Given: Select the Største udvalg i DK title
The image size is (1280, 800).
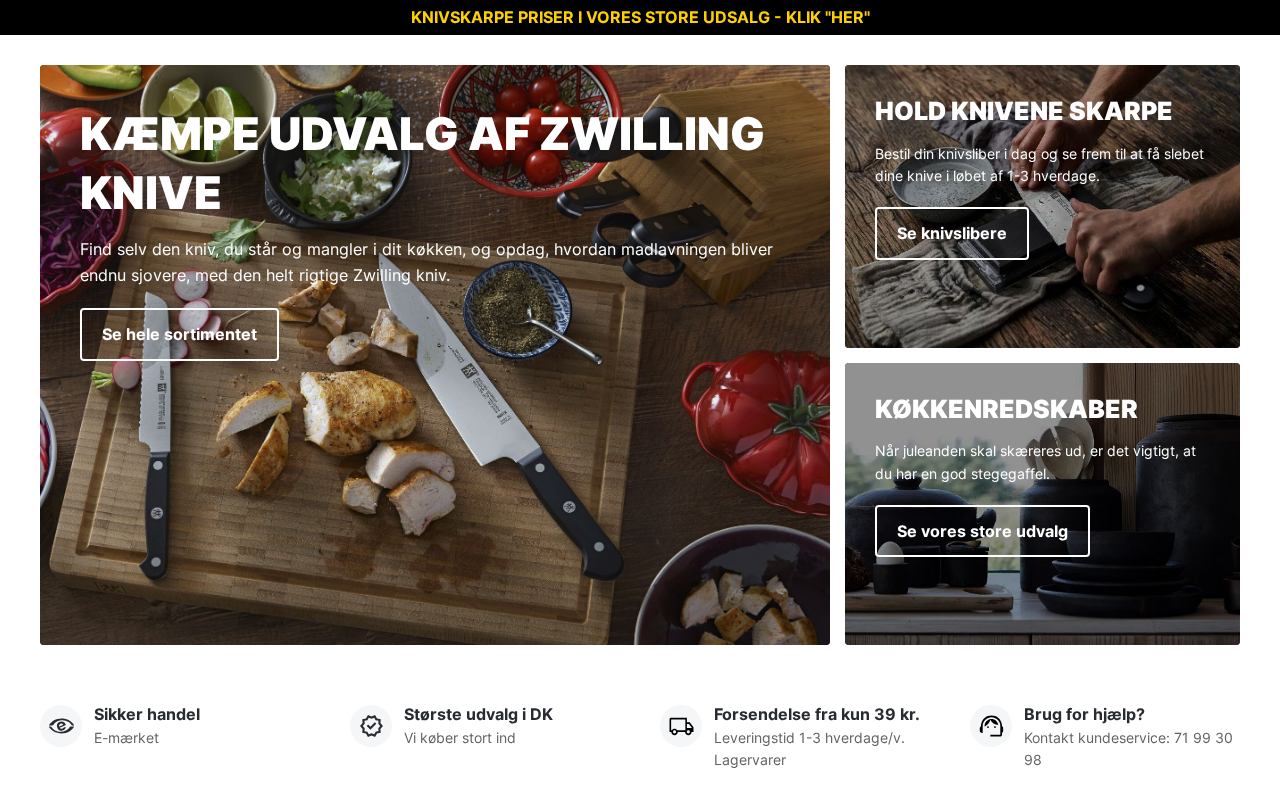Looking at the screenshot, I should 478,714.
